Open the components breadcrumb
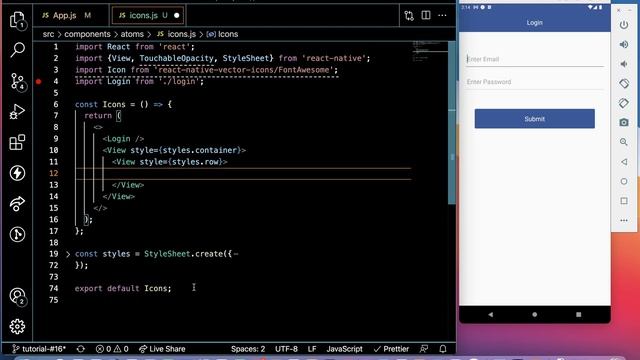 coord(87,34)
